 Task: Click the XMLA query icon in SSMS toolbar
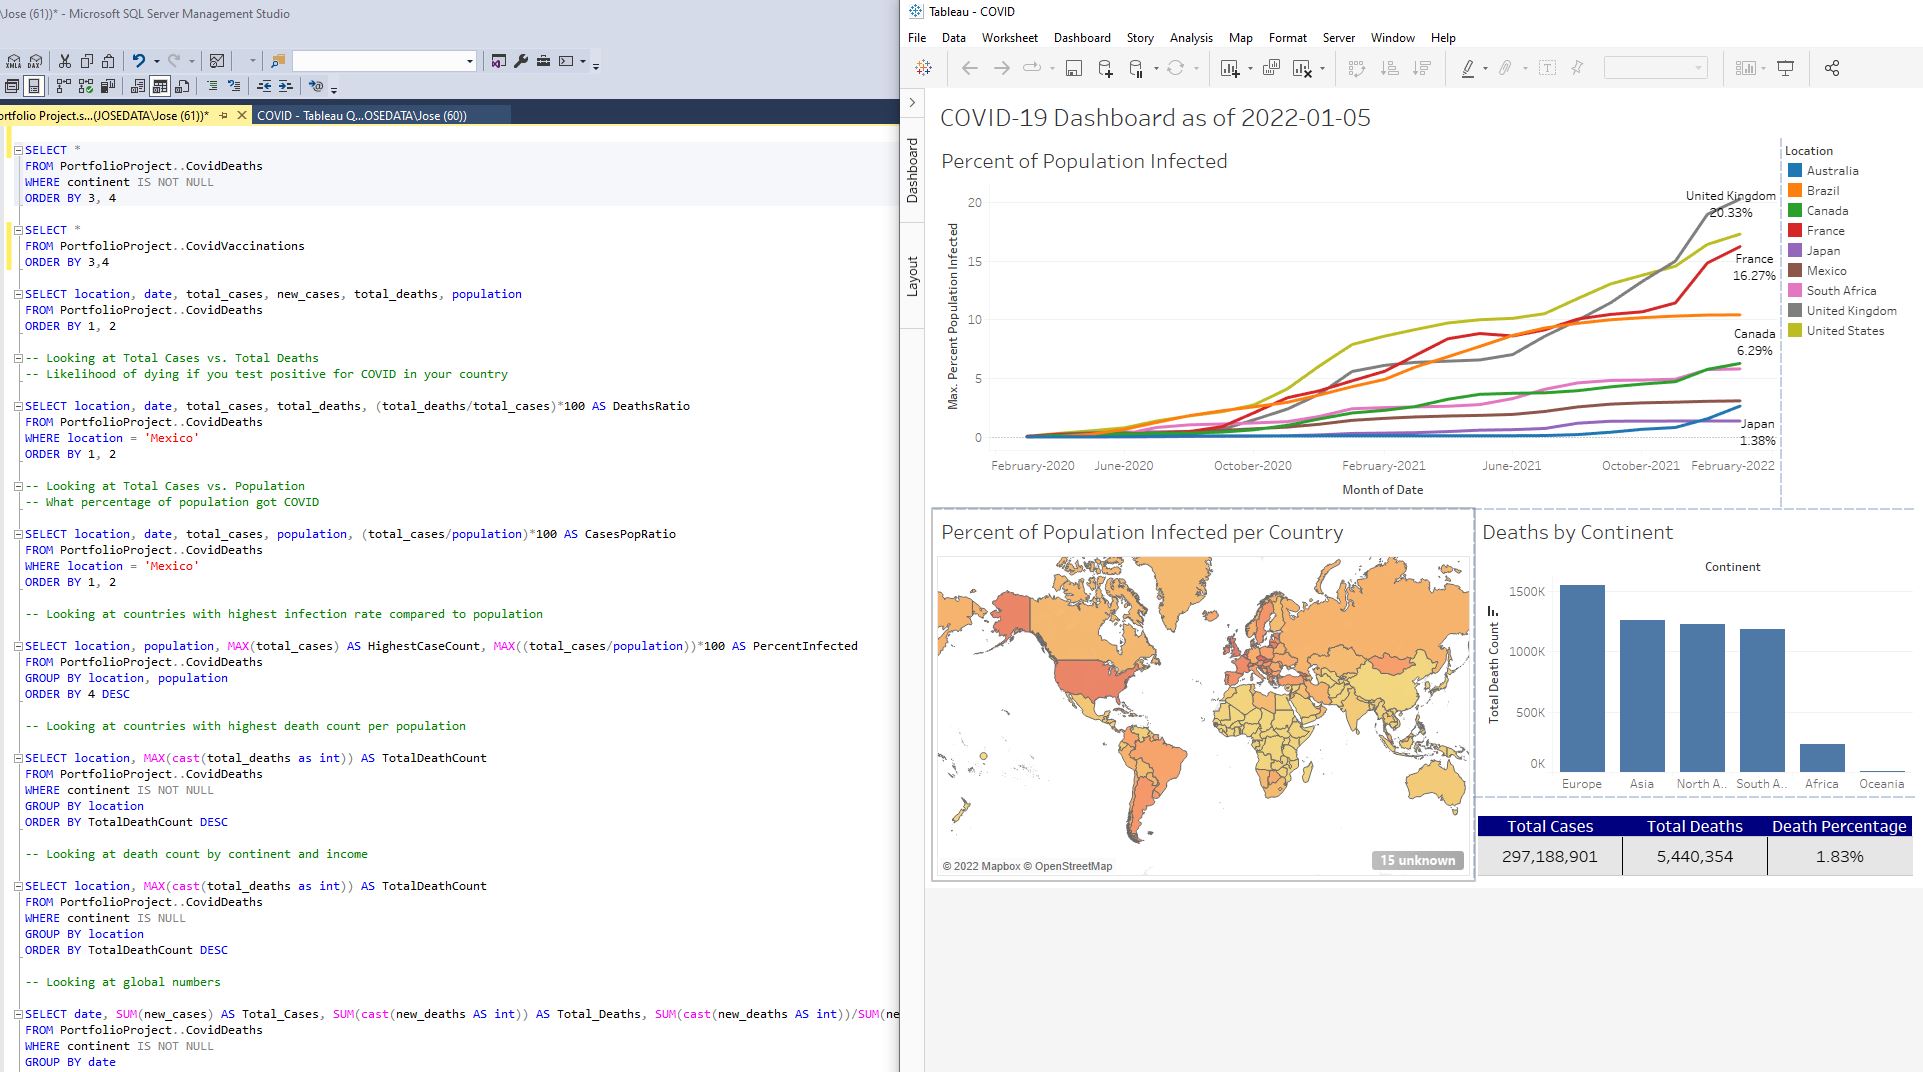(x=14, y=61)
